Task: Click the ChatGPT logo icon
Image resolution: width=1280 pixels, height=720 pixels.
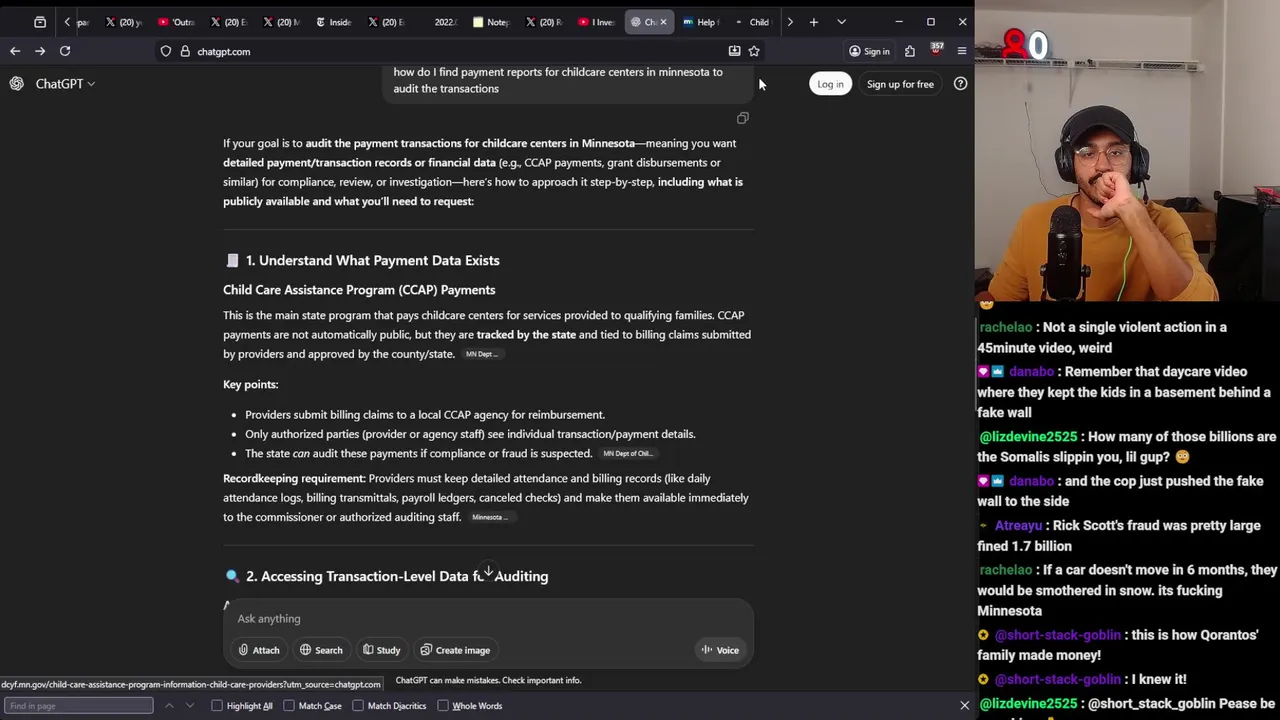Action: (17, 84)
